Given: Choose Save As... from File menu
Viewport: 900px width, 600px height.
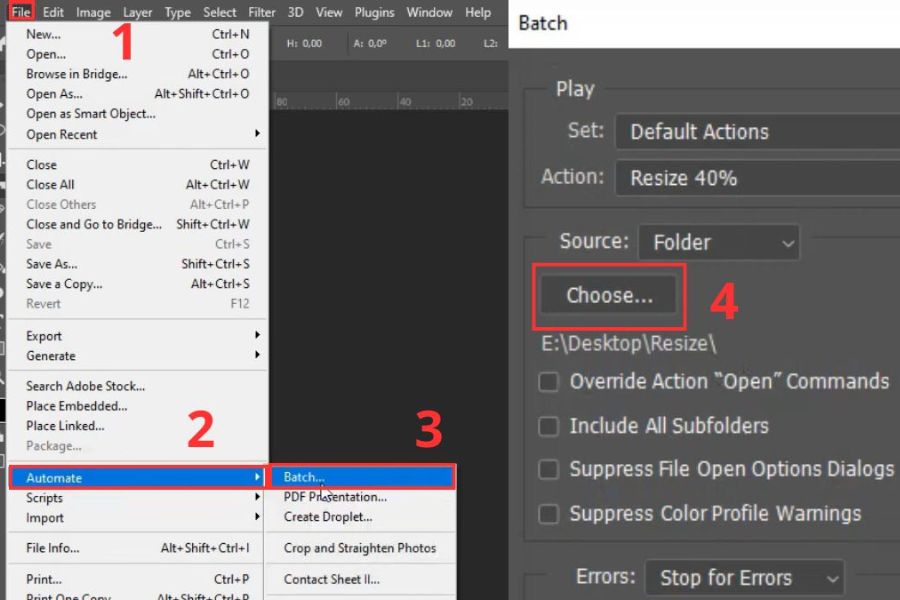Looking at the screenshot, I should (51, 264).
